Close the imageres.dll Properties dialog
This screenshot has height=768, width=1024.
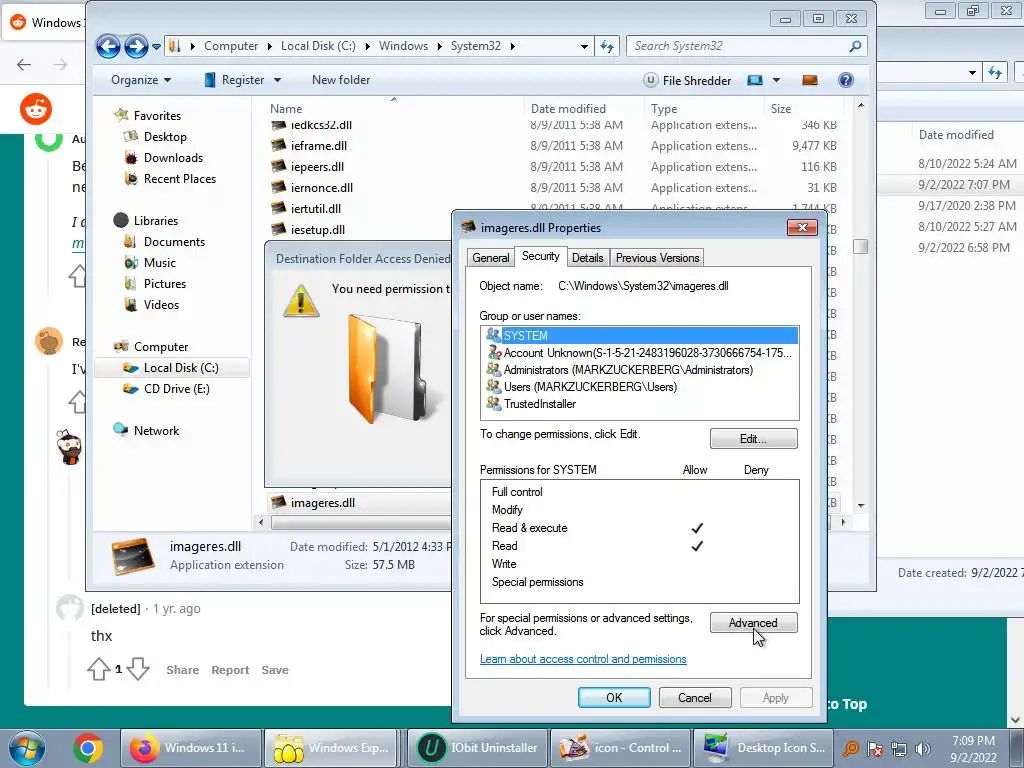(x=802, y=227)
